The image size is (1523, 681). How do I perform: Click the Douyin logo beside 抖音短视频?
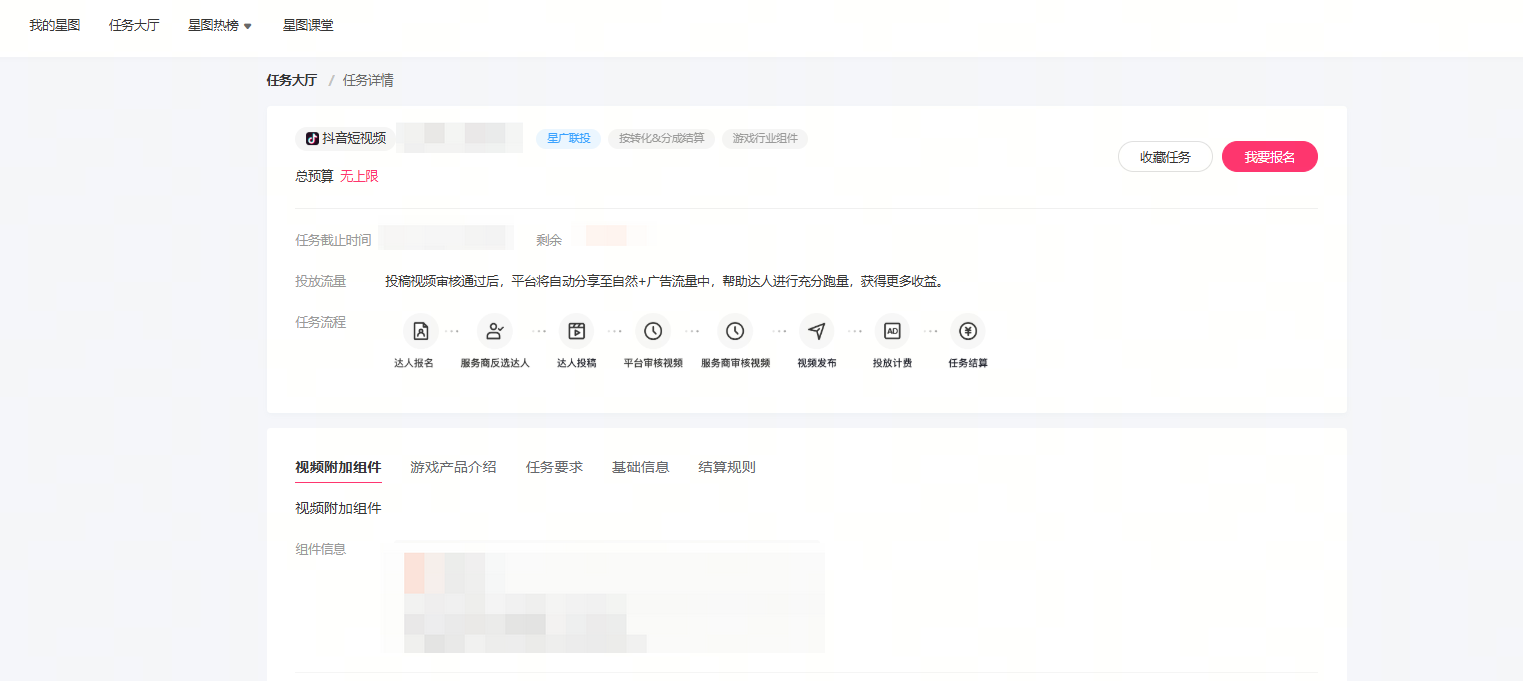point(312,139)
